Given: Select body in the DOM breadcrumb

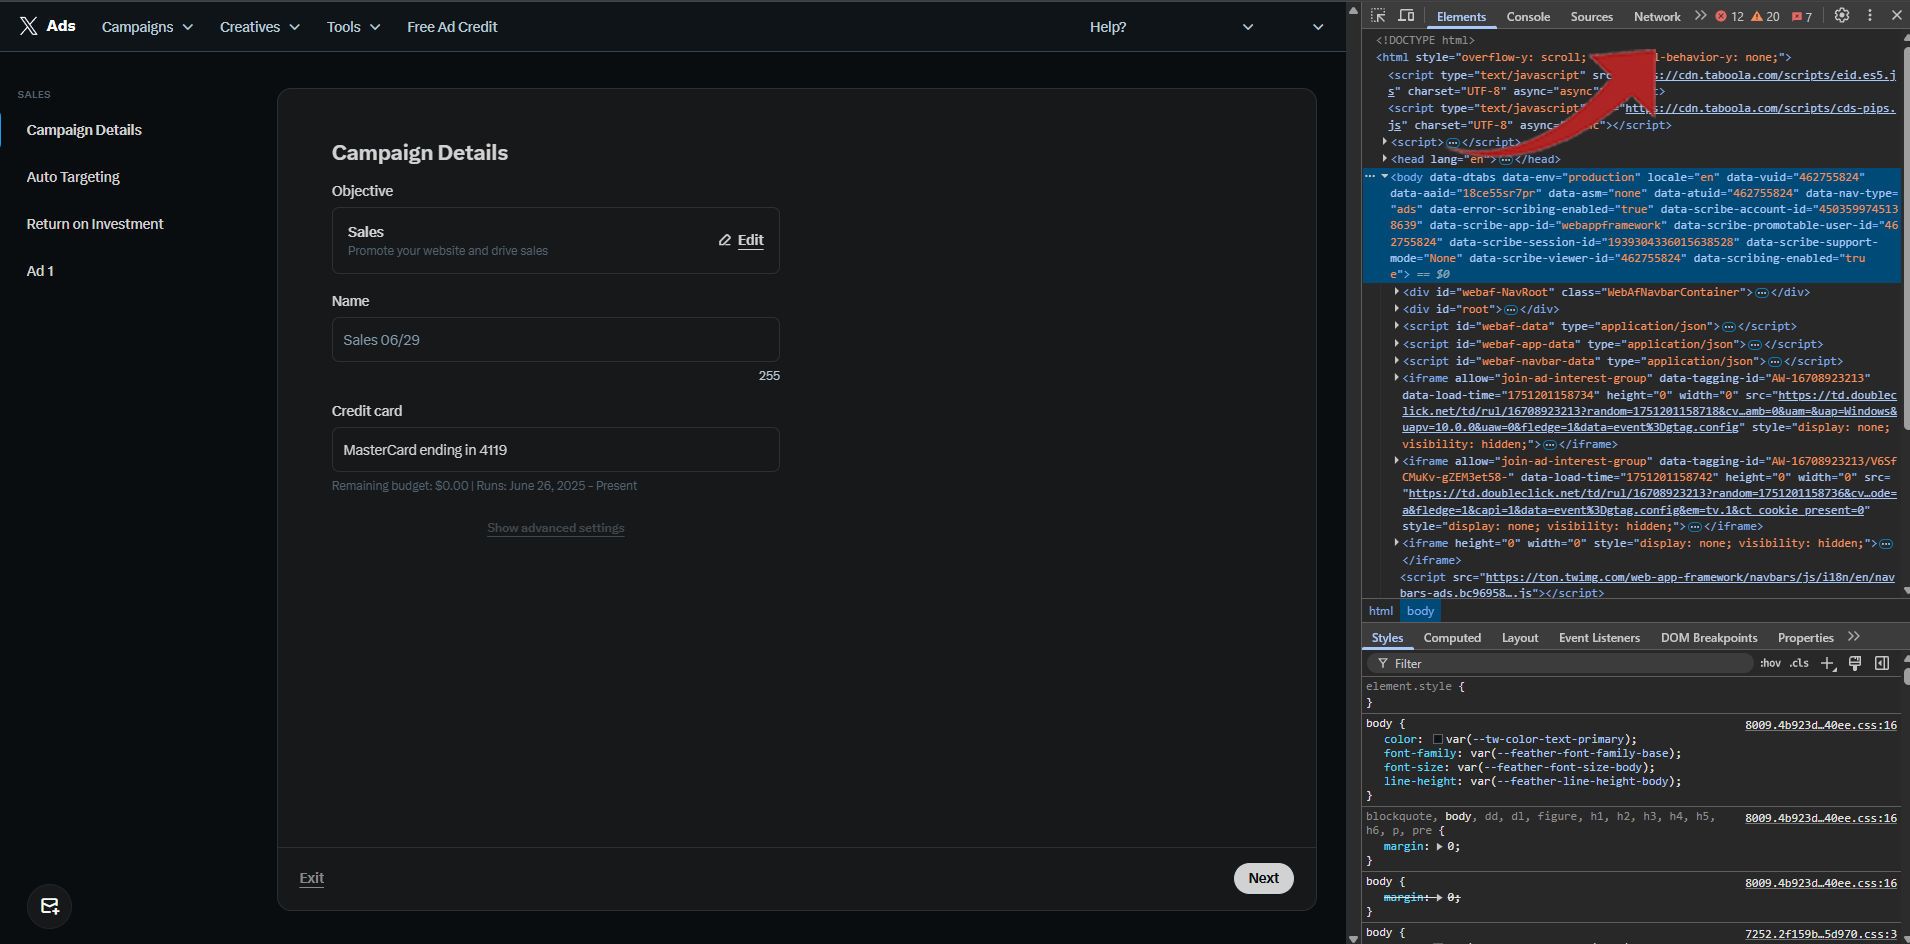Looking at the screenshot, I should (x=1420, y=611).
